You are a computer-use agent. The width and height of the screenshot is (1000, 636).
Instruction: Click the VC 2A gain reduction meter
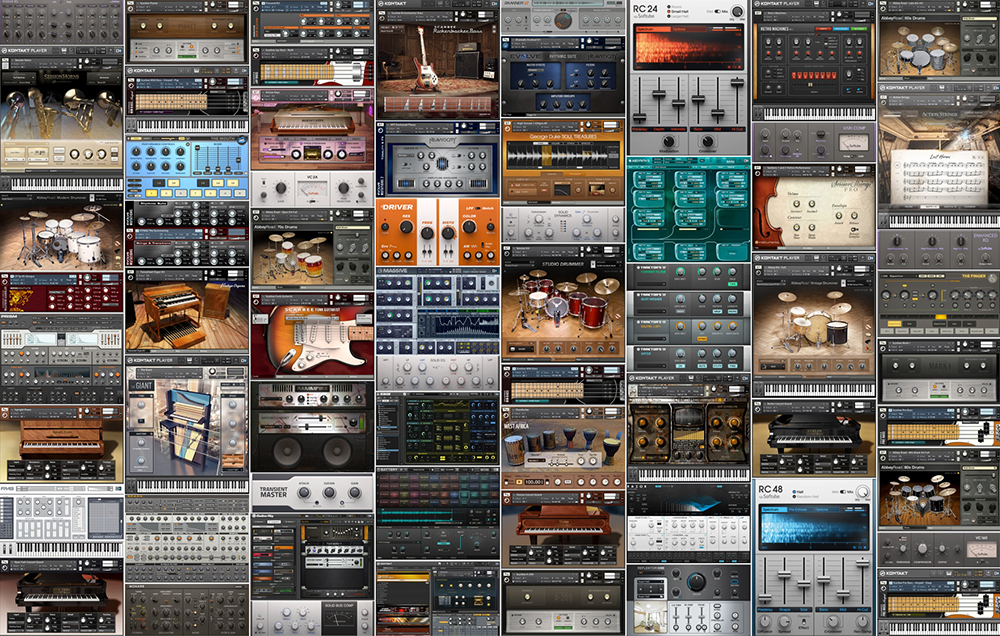click(x=312, y=189)
